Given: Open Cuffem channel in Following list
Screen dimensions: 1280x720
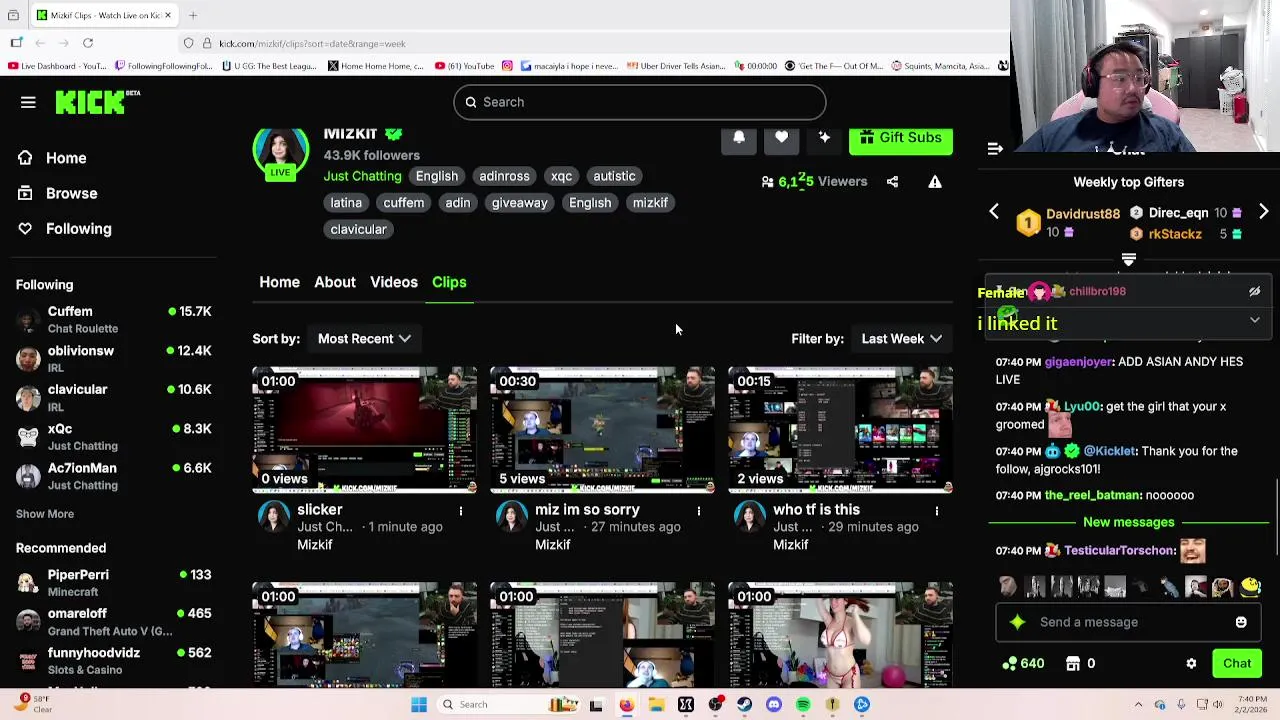Looking at the screenshot, I should (x=114, y=320).
